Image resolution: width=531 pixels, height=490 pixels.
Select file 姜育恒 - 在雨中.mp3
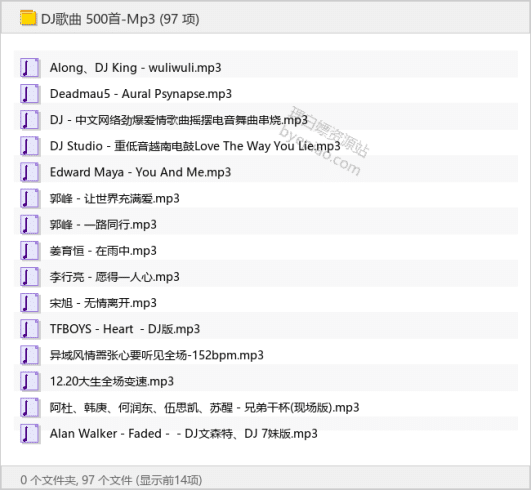[x=103, y=251]
